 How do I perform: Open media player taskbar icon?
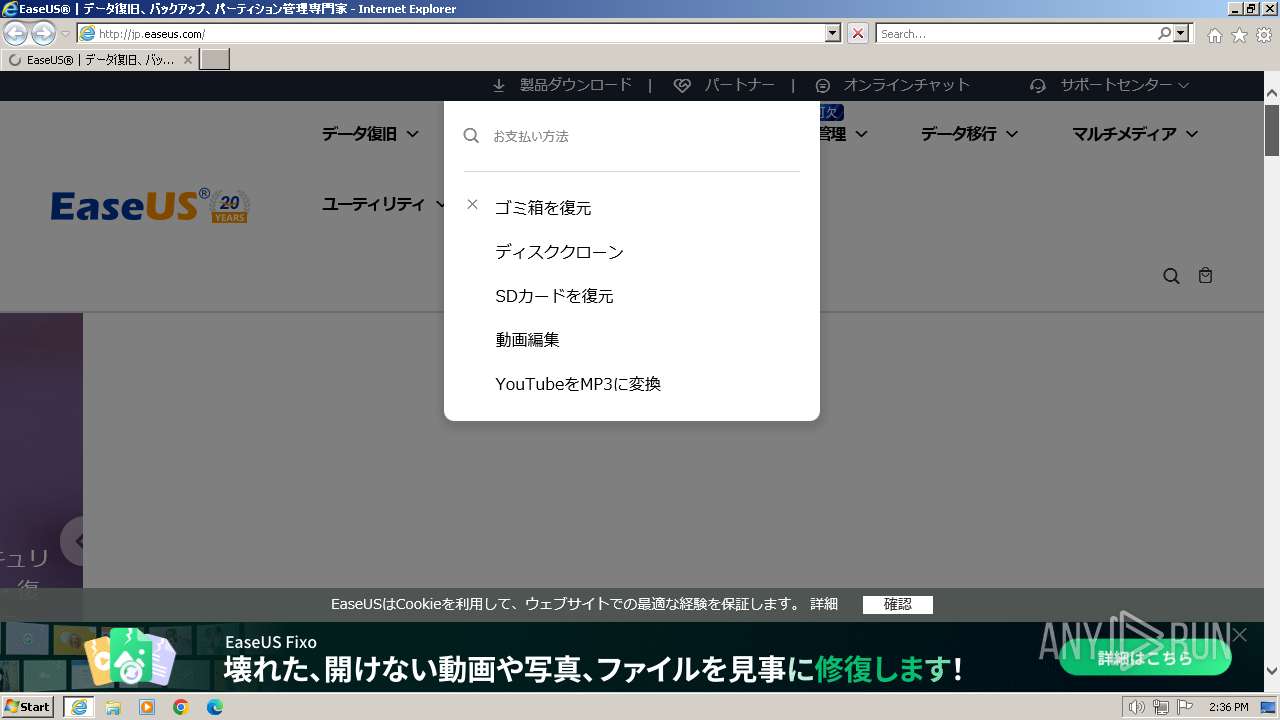(147, 707)
